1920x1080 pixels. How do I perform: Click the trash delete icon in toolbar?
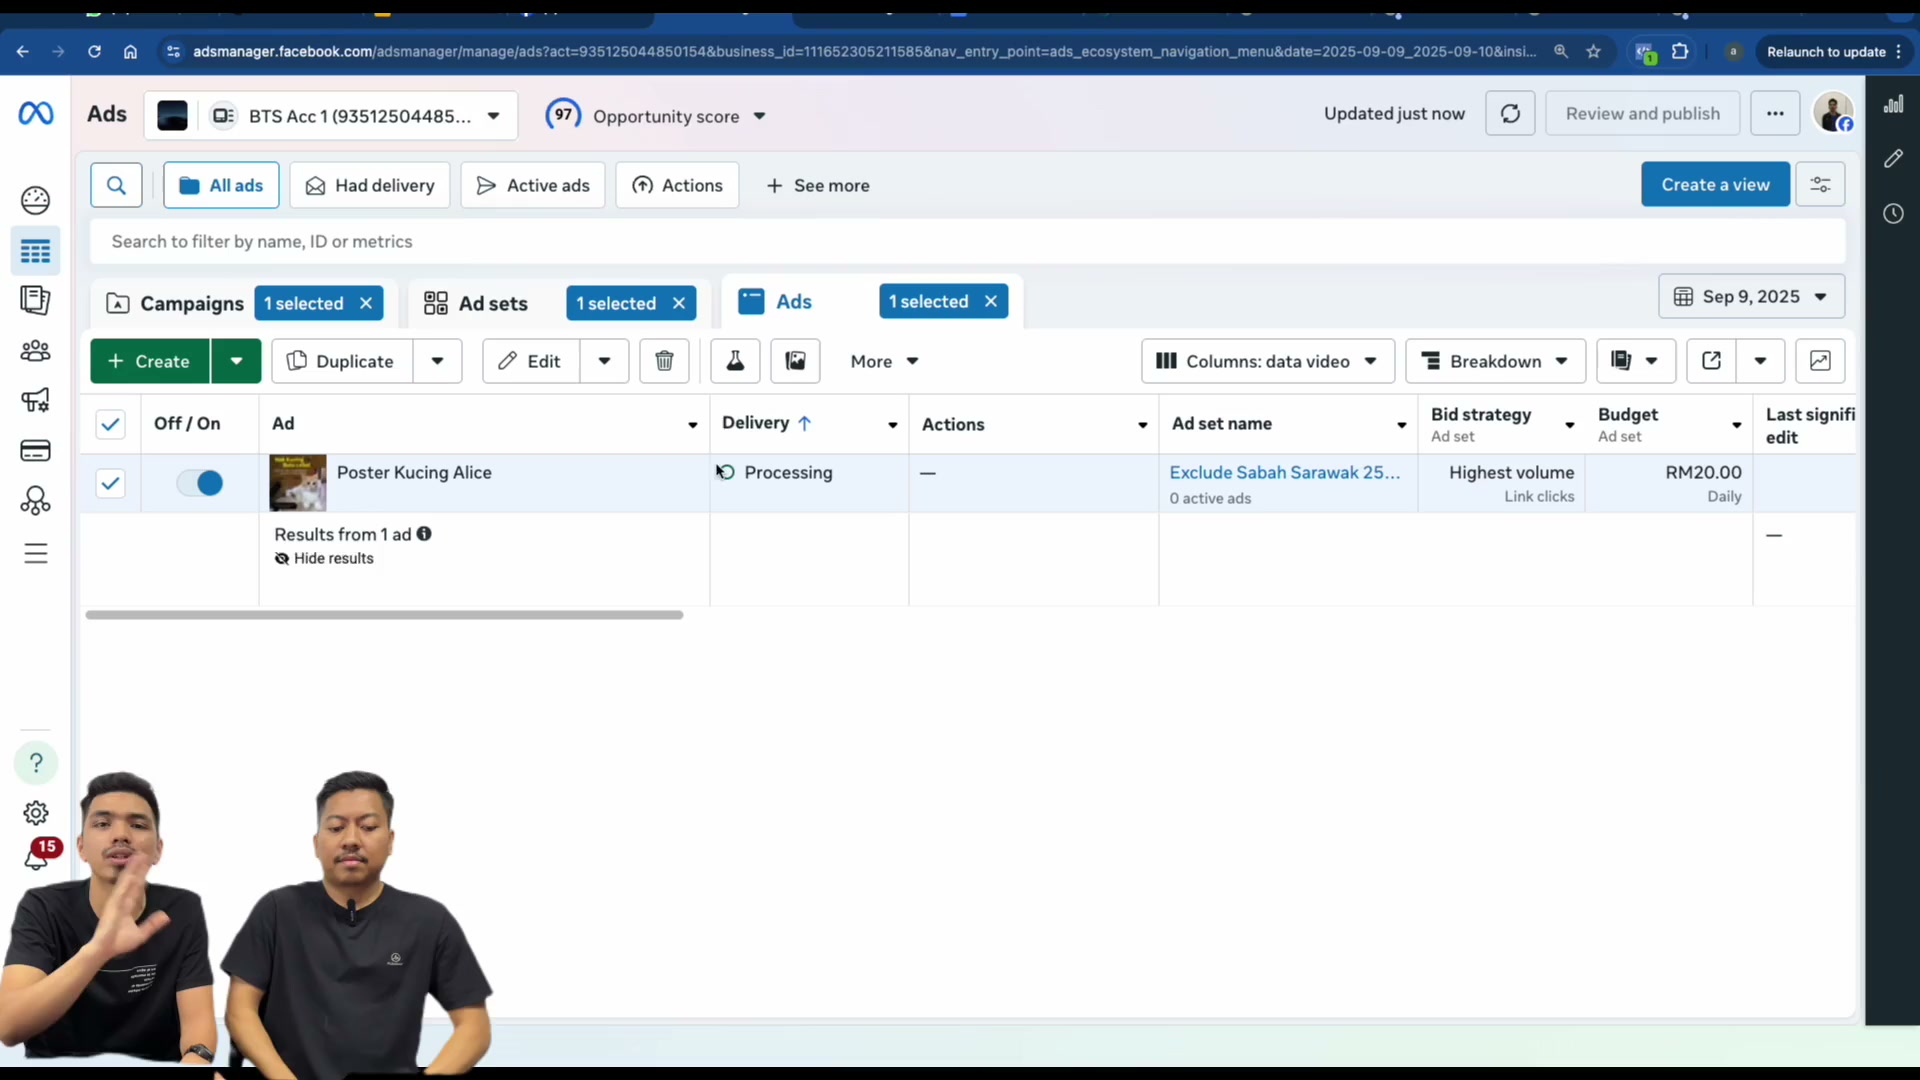[x=664, y=361]
